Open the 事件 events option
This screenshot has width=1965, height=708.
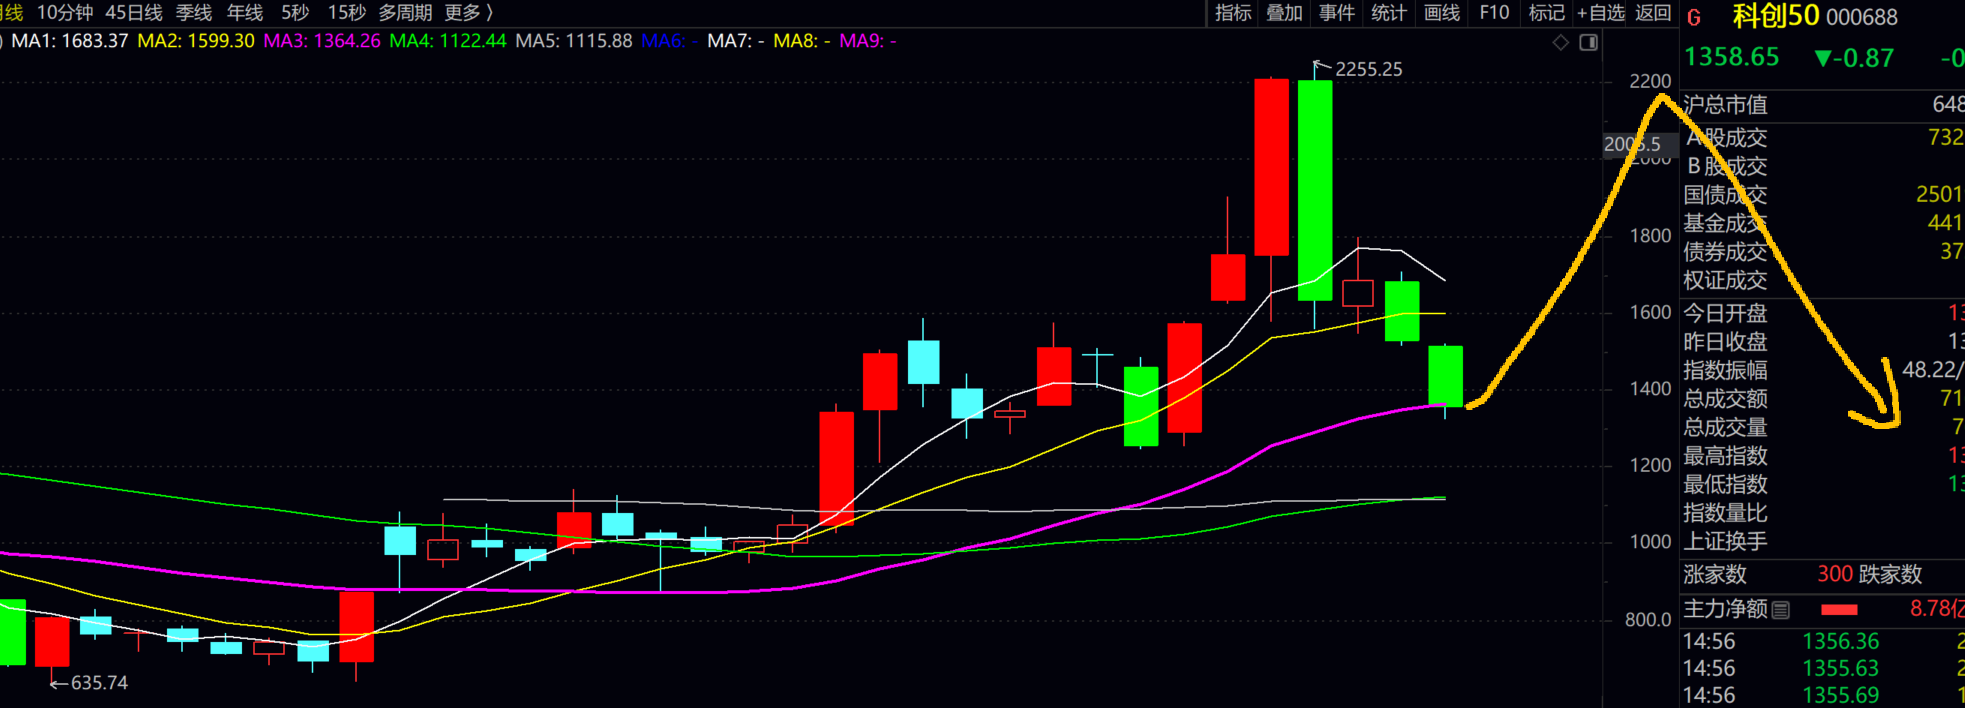[x=1337, y=13]
